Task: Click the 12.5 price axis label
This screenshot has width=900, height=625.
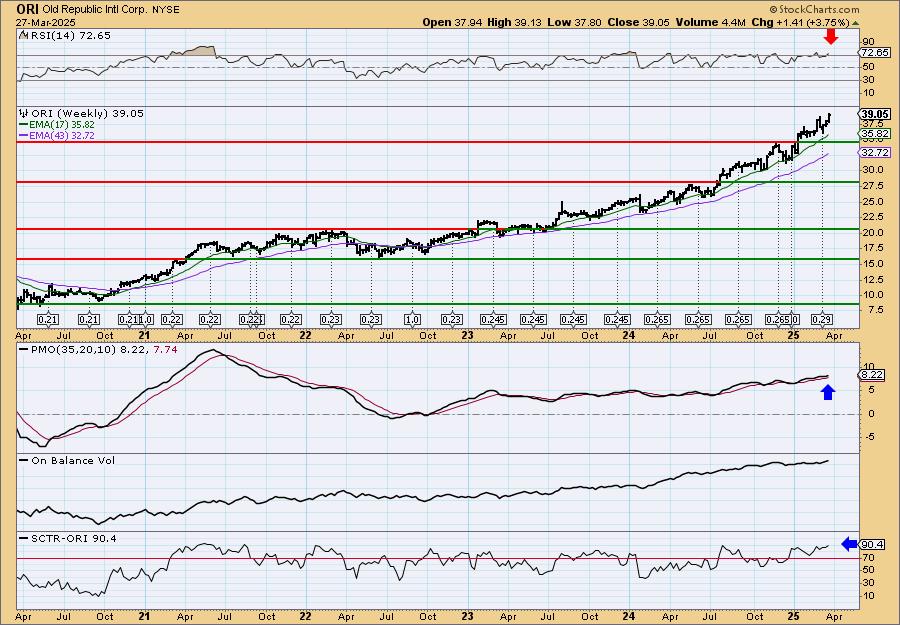Action: (873, 279)
